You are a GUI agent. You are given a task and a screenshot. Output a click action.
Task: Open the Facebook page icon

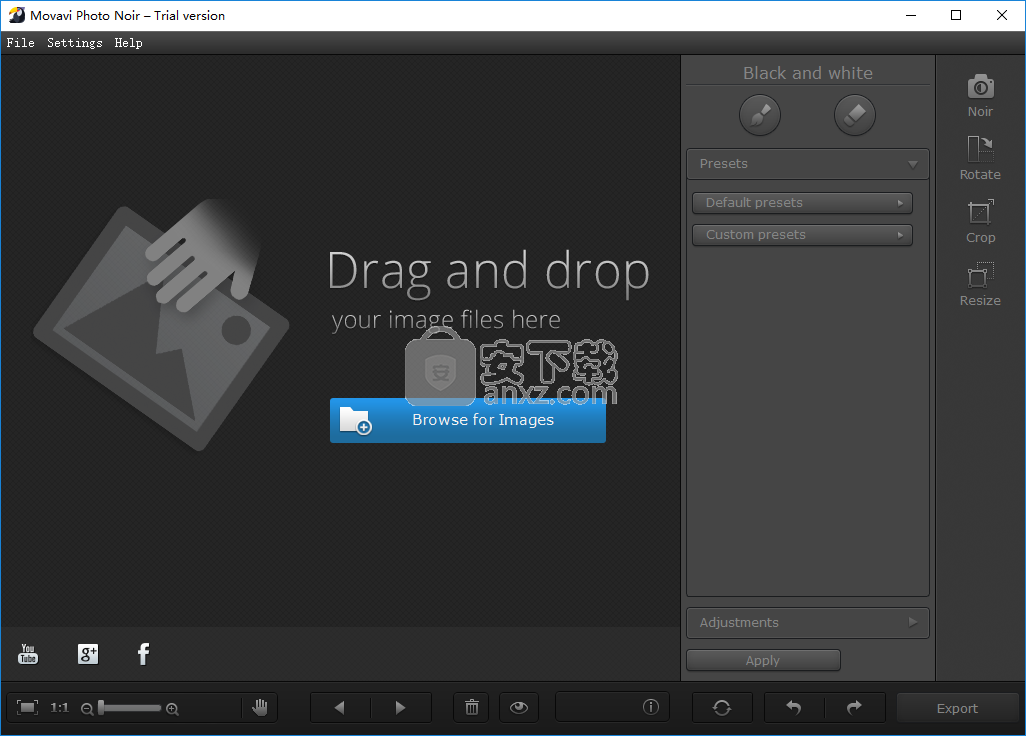coord(143,654)
